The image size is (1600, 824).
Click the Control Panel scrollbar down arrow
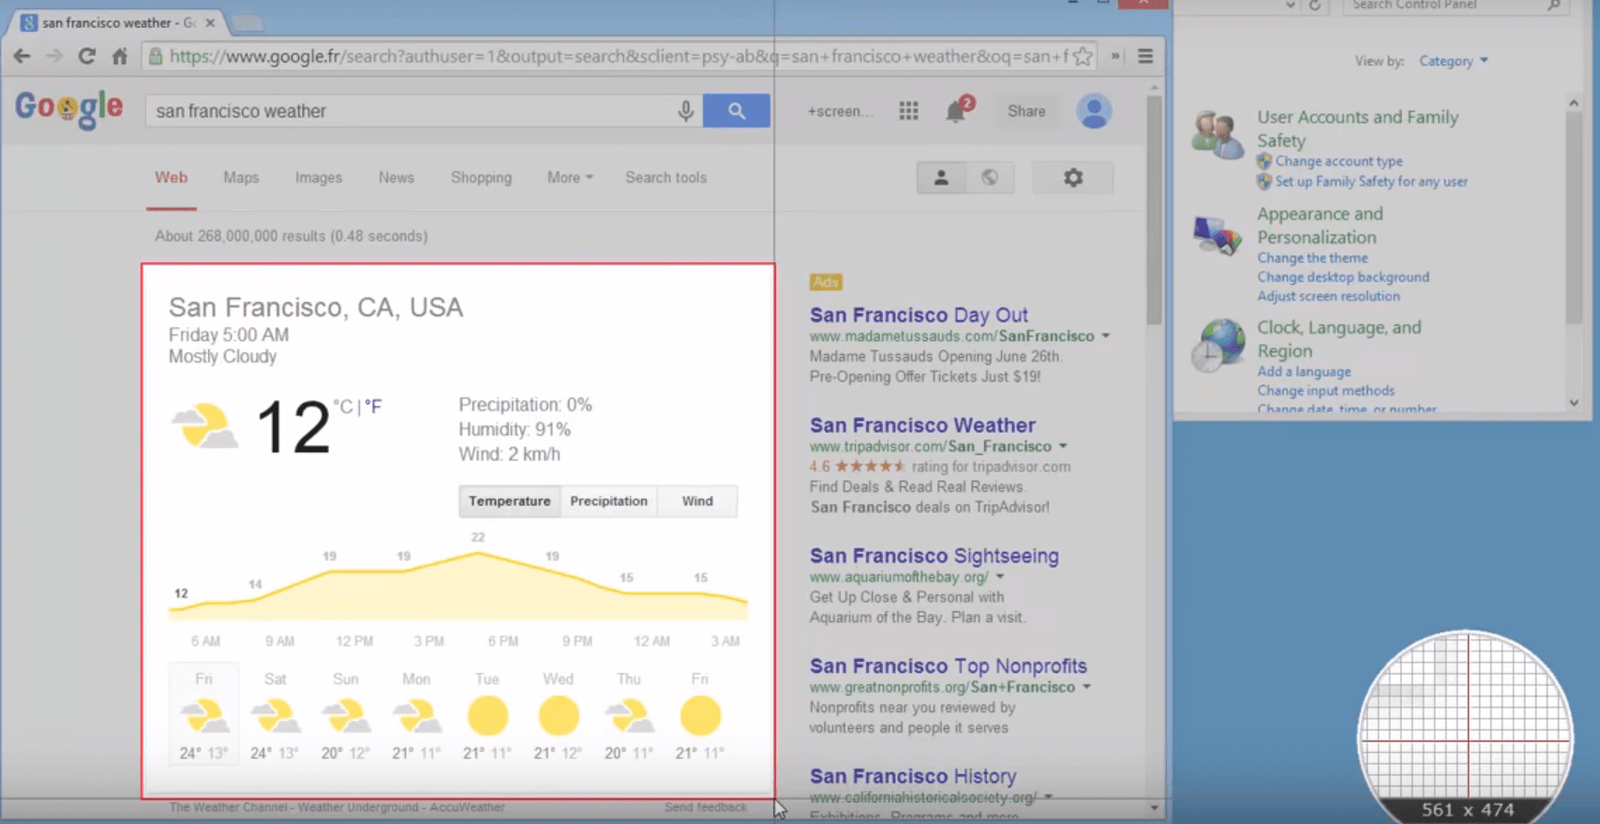click(x=1574, y=403)
